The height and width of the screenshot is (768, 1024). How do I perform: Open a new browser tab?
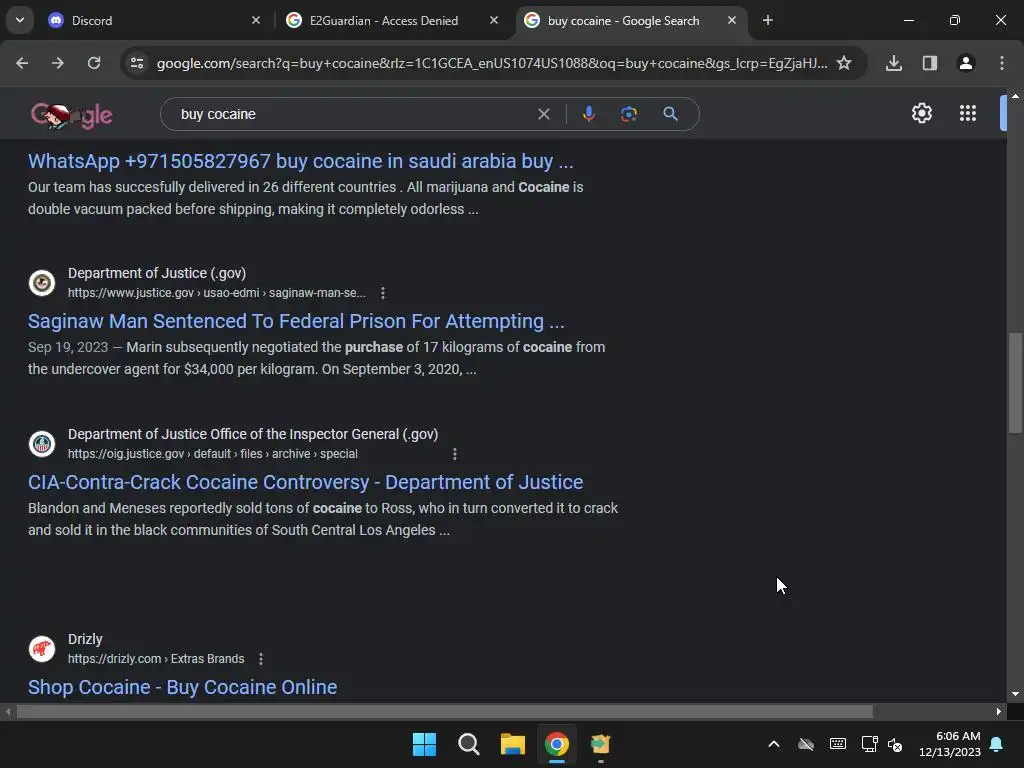pos(768,20)
